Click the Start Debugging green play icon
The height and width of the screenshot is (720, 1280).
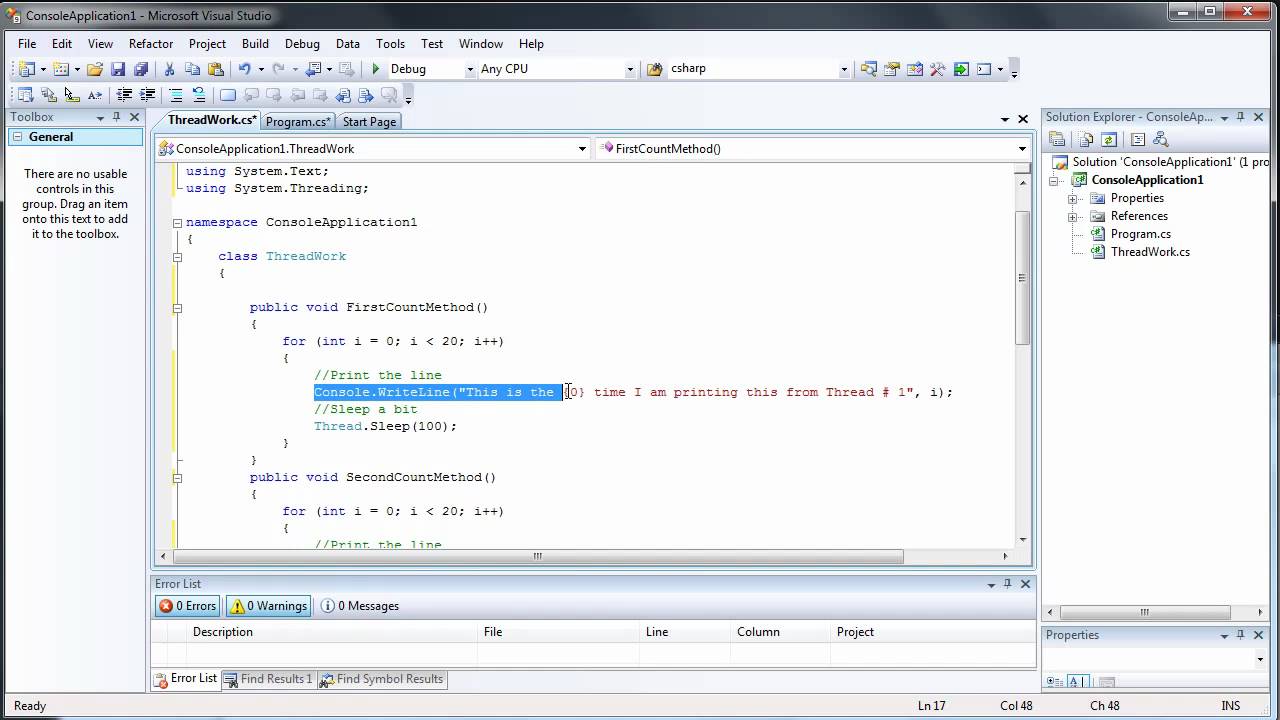tap(376, 69)
